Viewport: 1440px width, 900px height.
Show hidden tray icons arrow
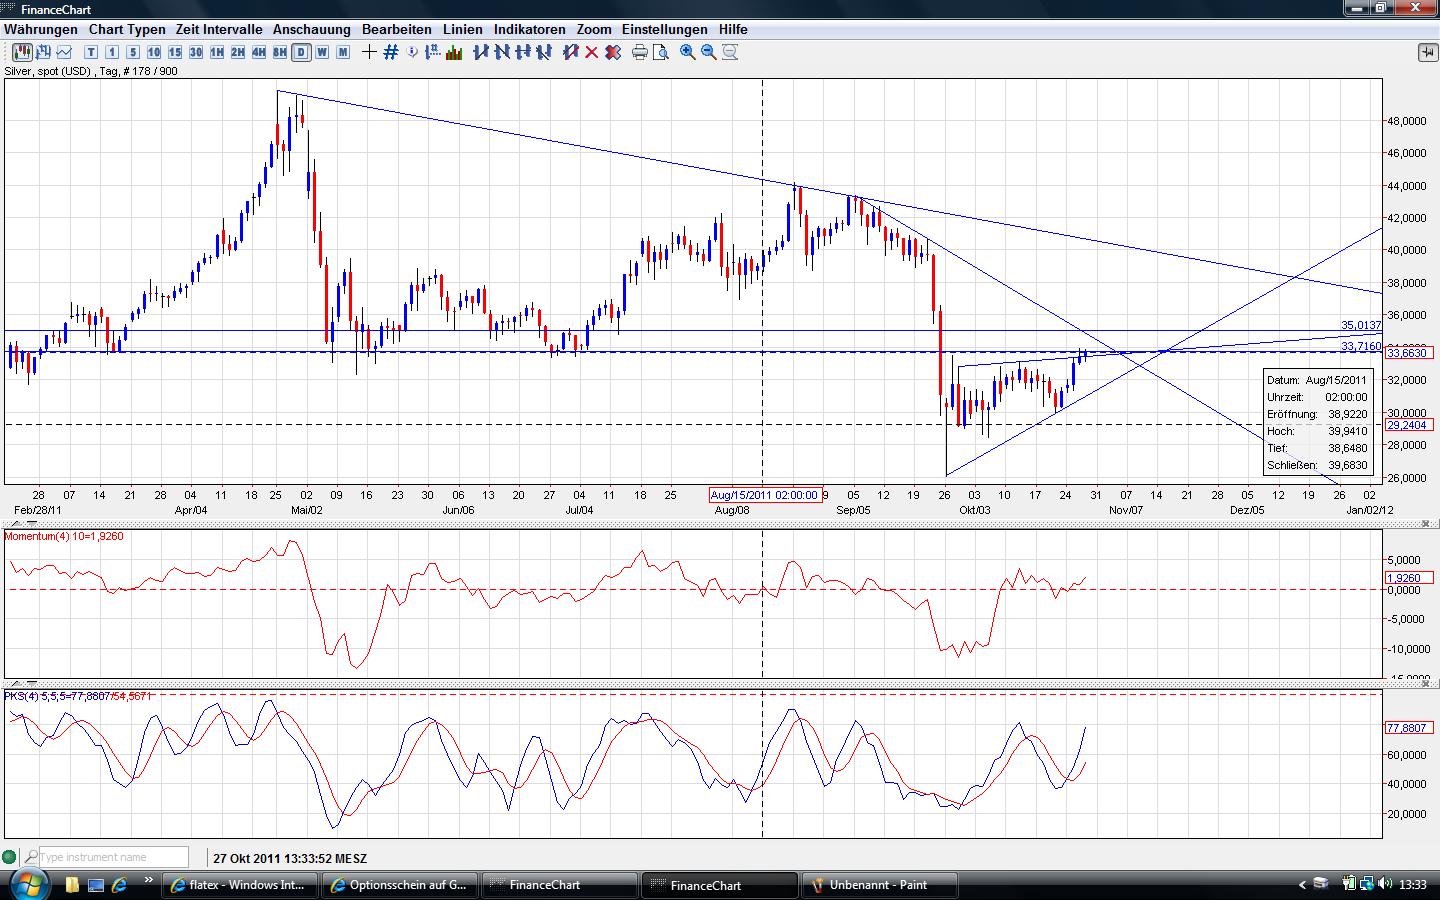(x=1302, y=885)
